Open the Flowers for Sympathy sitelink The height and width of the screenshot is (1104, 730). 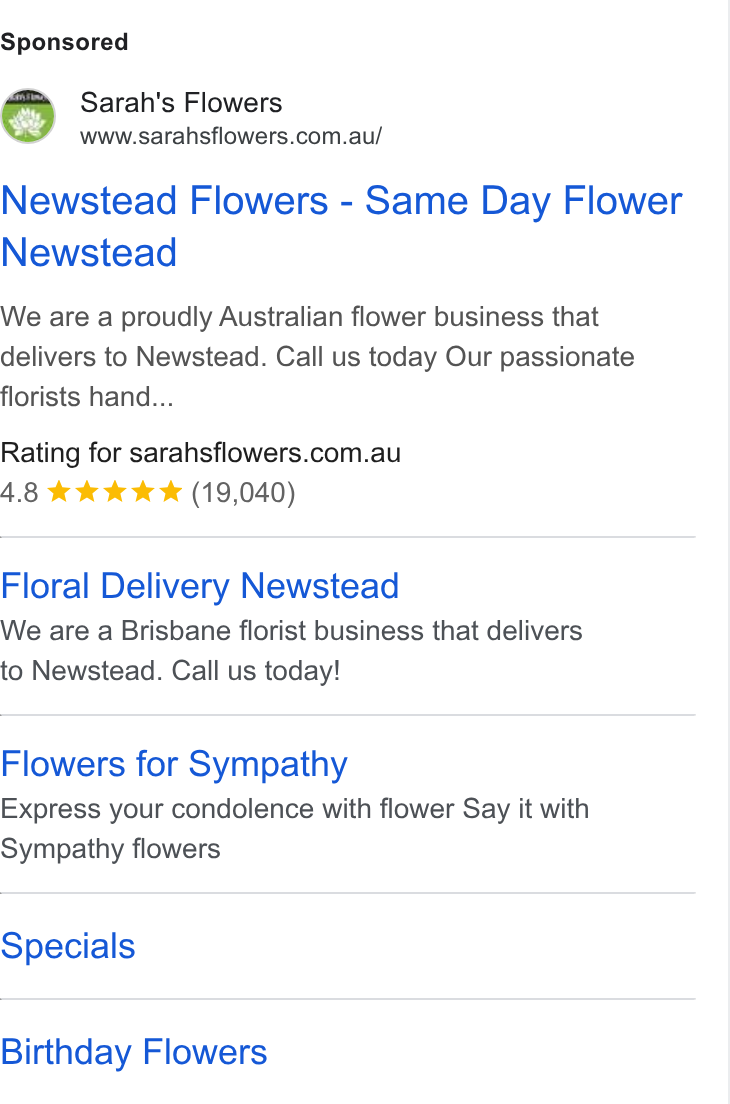tap(174, 764)
